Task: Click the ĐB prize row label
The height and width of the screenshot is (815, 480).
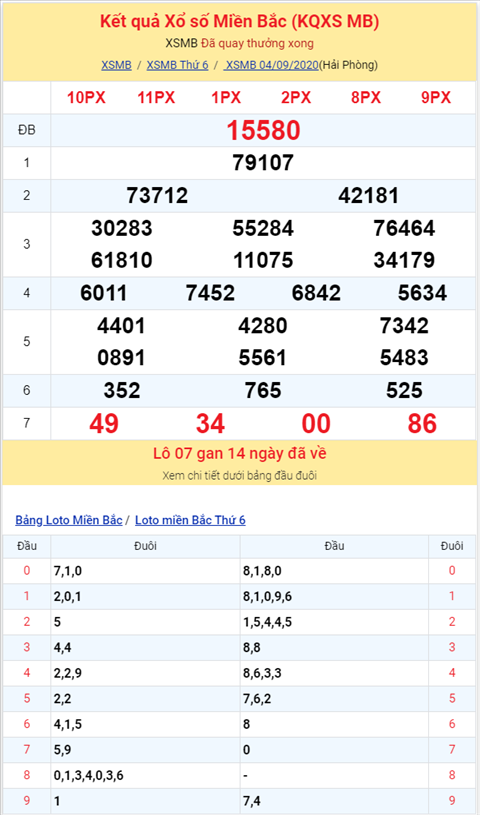Action: pos(27,130)
